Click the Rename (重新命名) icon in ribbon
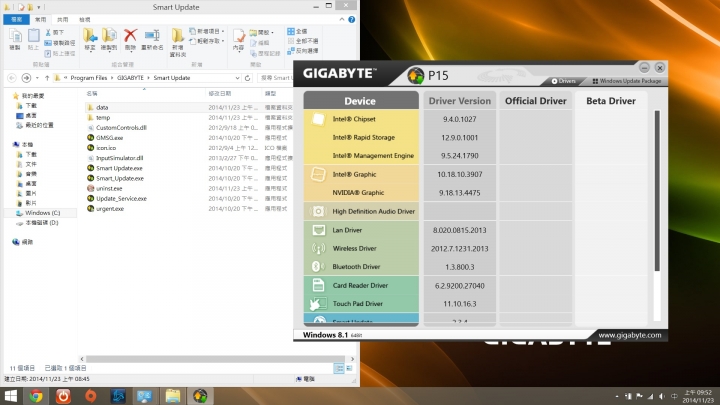 152,35
